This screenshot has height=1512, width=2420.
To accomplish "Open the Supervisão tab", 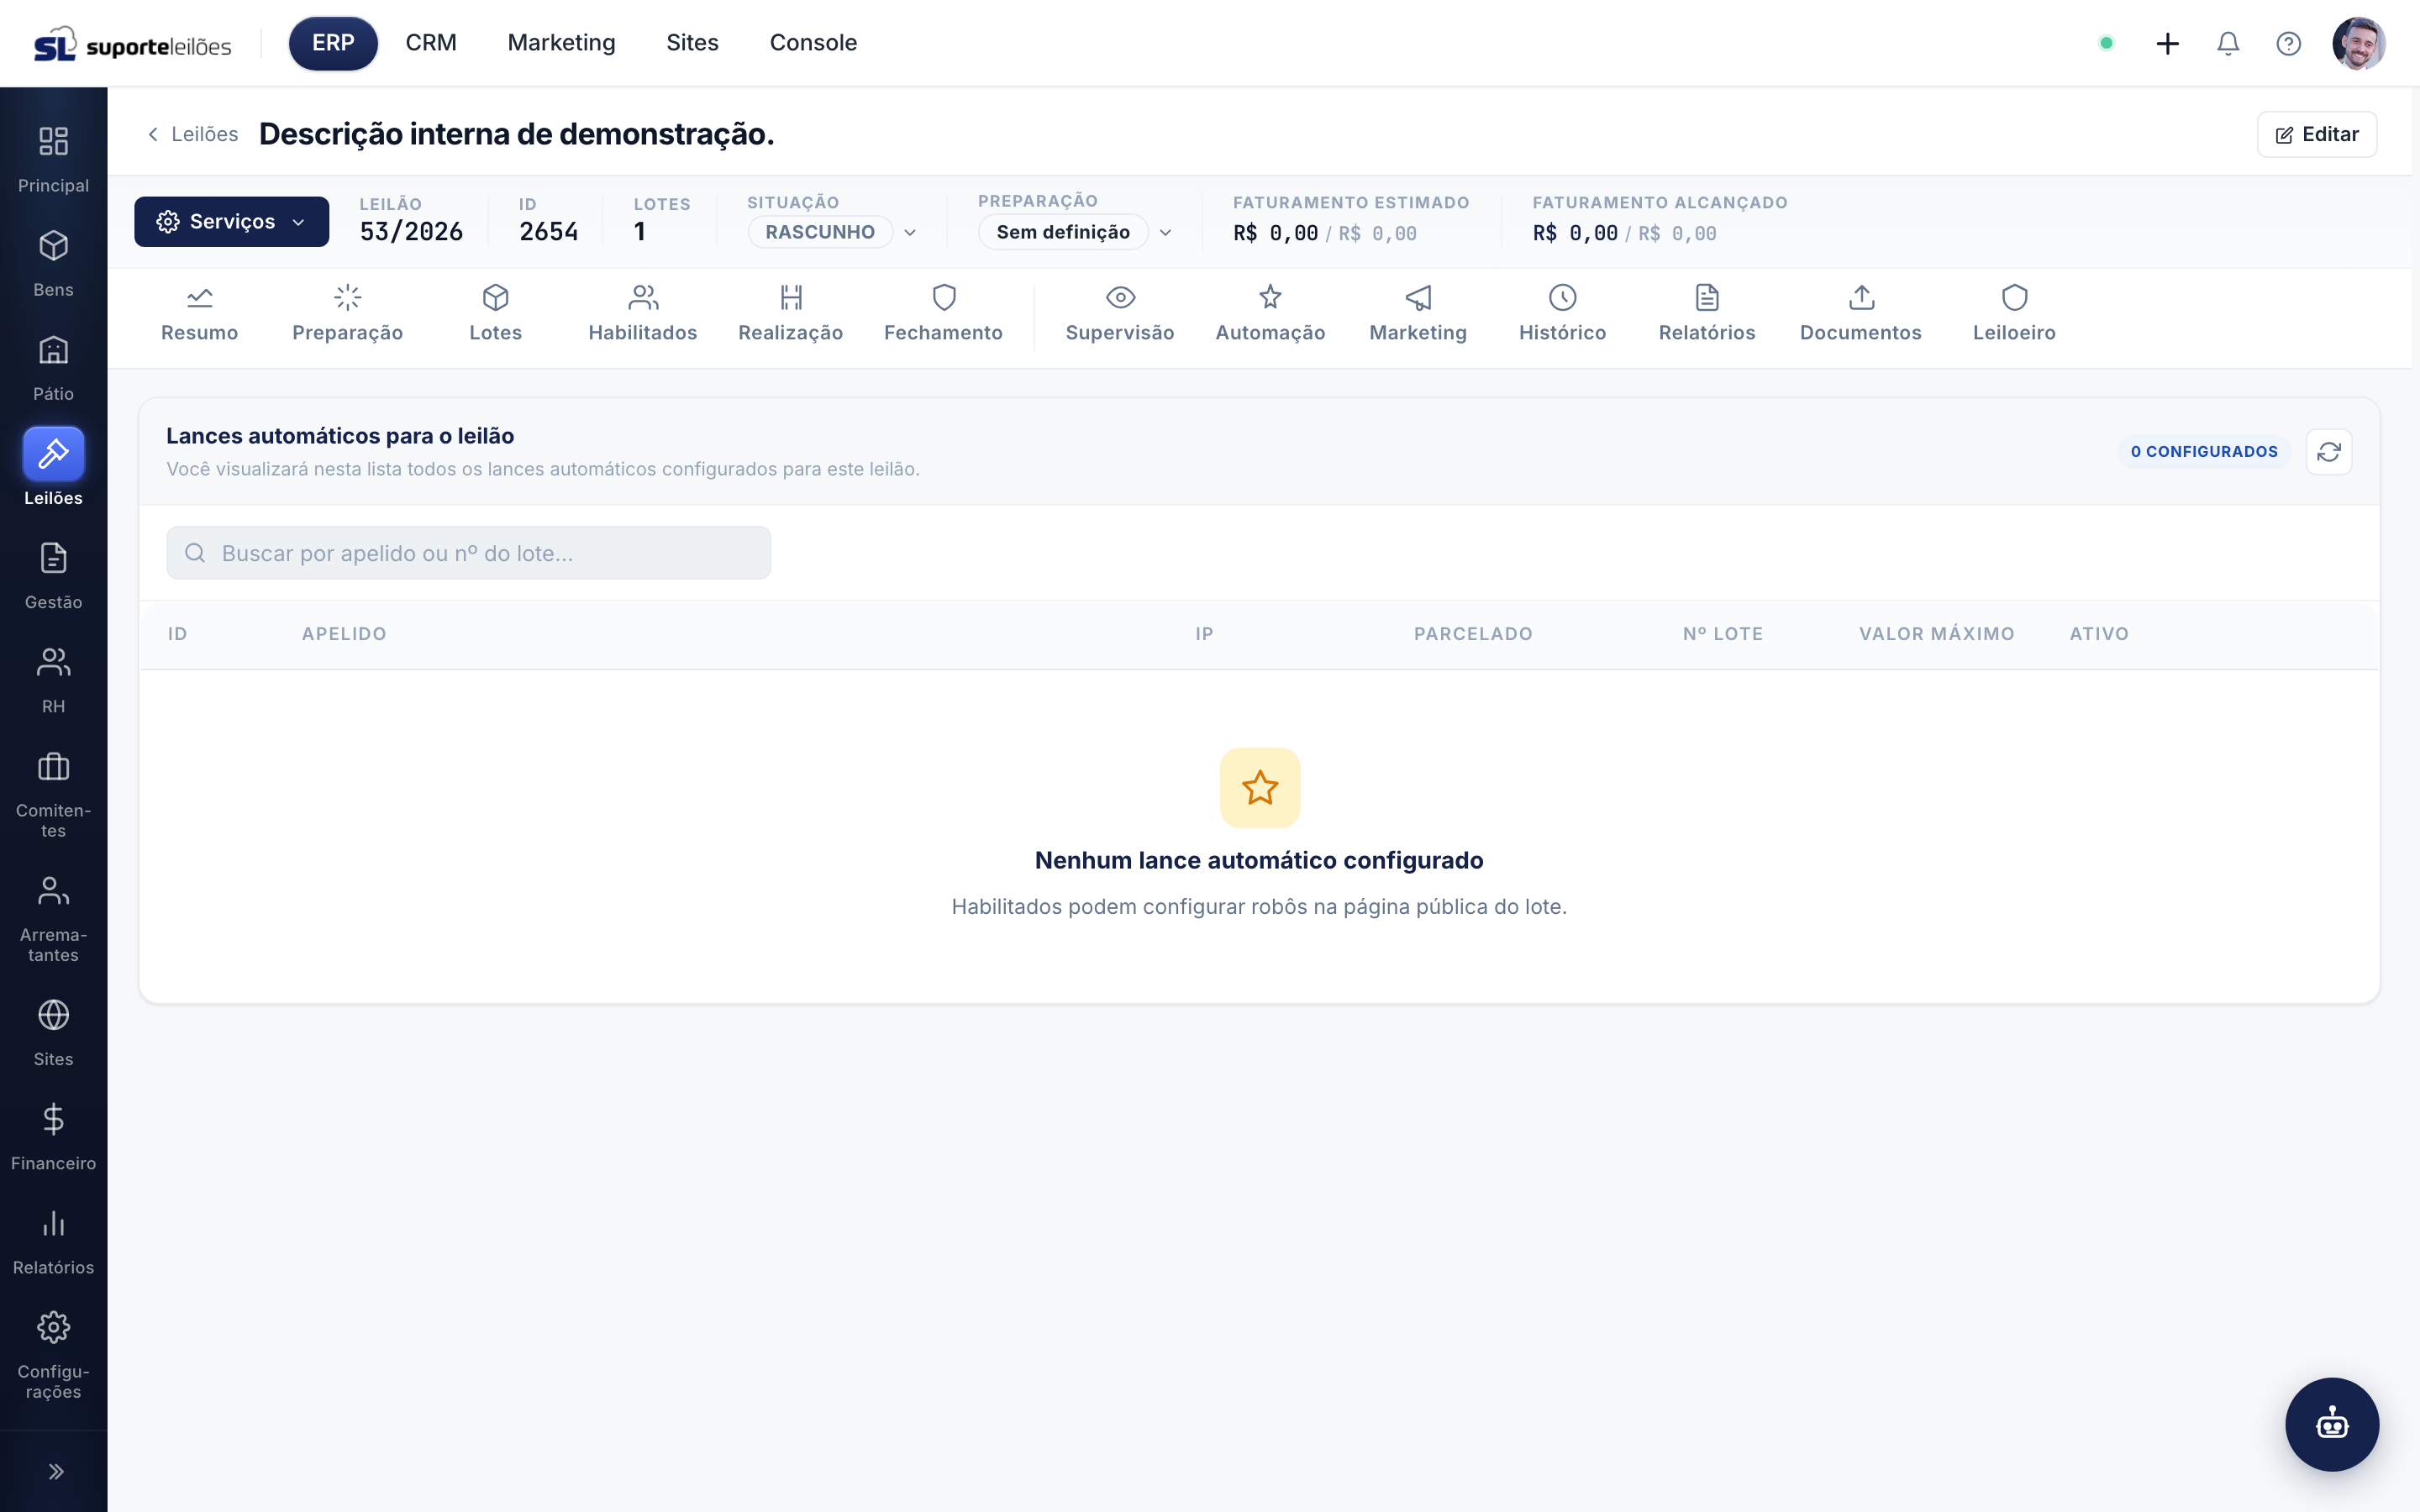I will 1119,314.
